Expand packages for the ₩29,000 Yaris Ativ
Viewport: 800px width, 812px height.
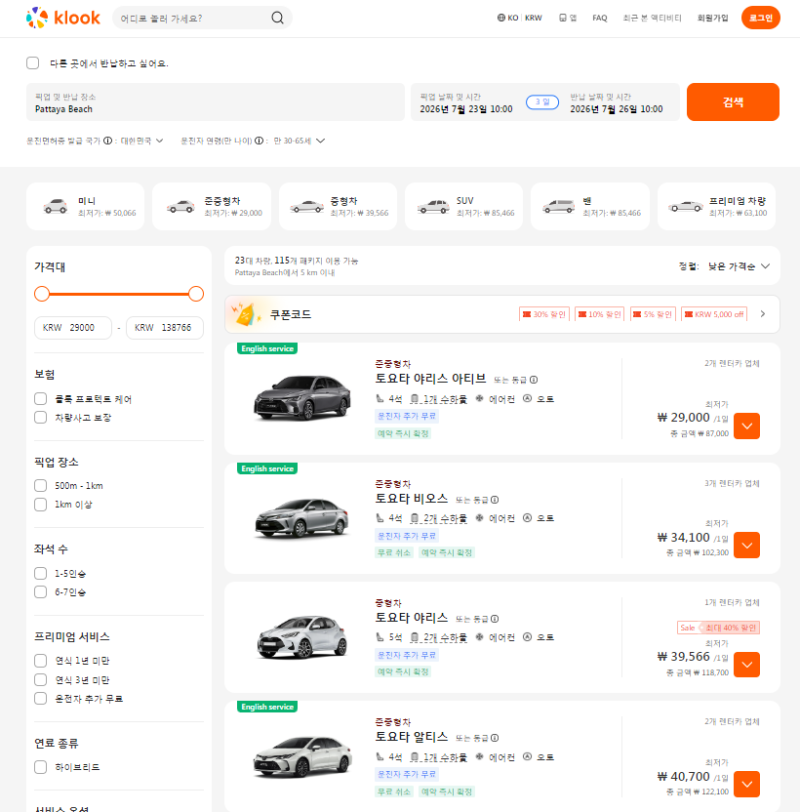click(747, 426)
